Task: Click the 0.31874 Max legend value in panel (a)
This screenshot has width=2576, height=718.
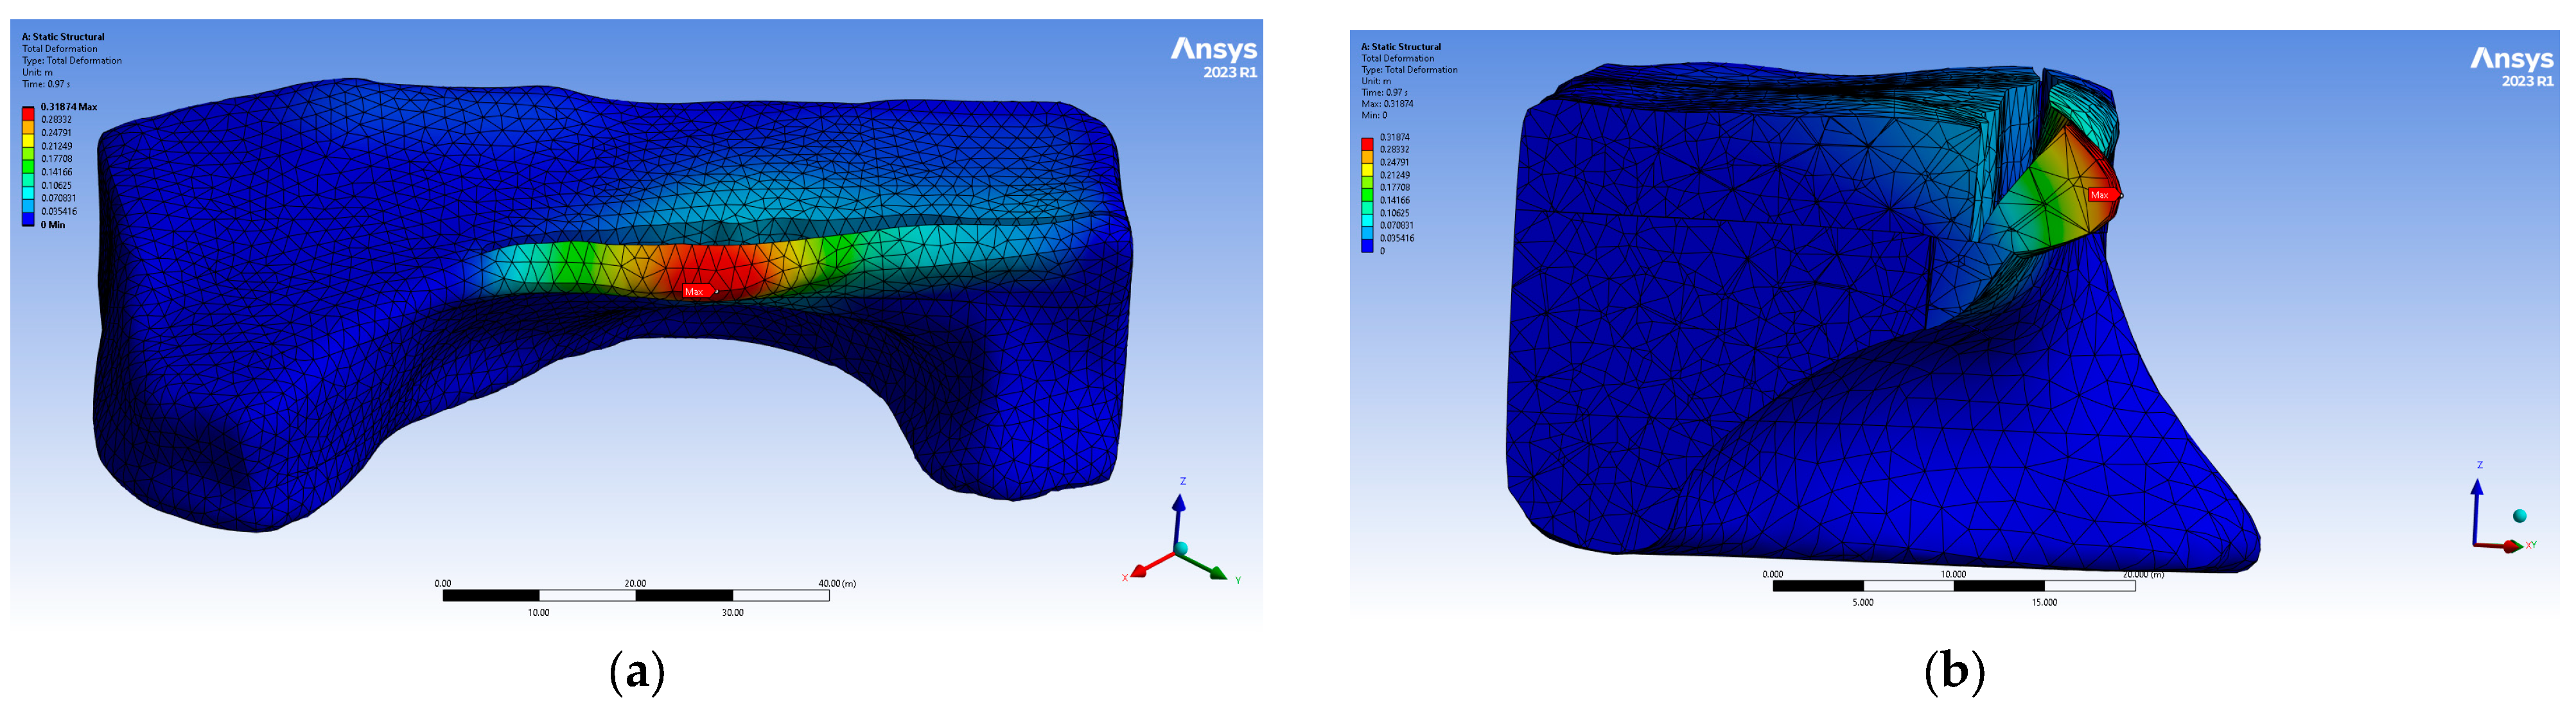Action: 68,107
